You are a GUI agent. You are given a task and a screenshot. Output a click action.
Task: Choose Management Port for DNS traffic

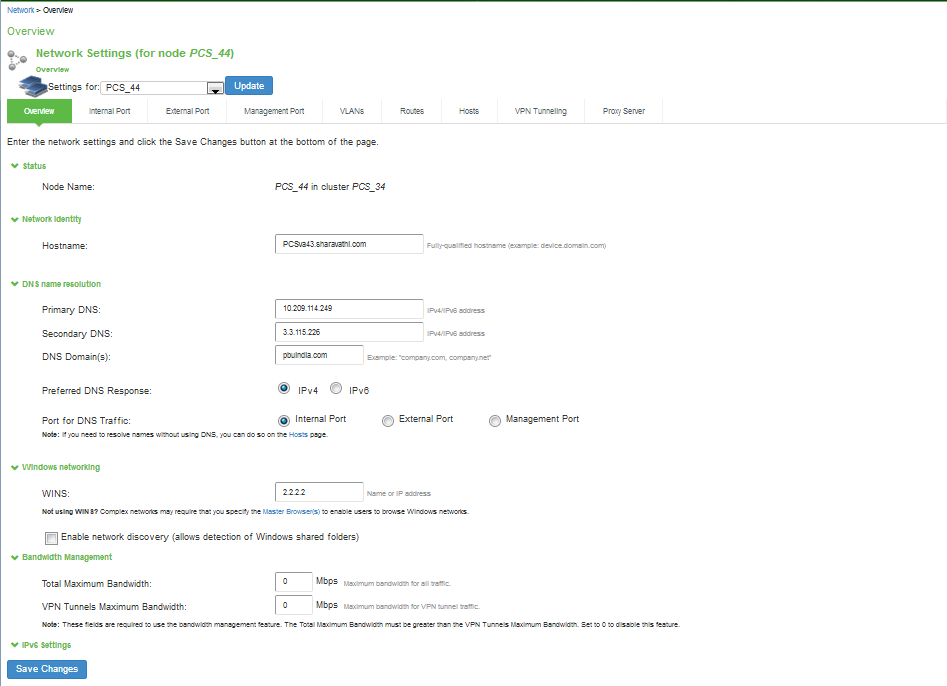click(495, 421)
